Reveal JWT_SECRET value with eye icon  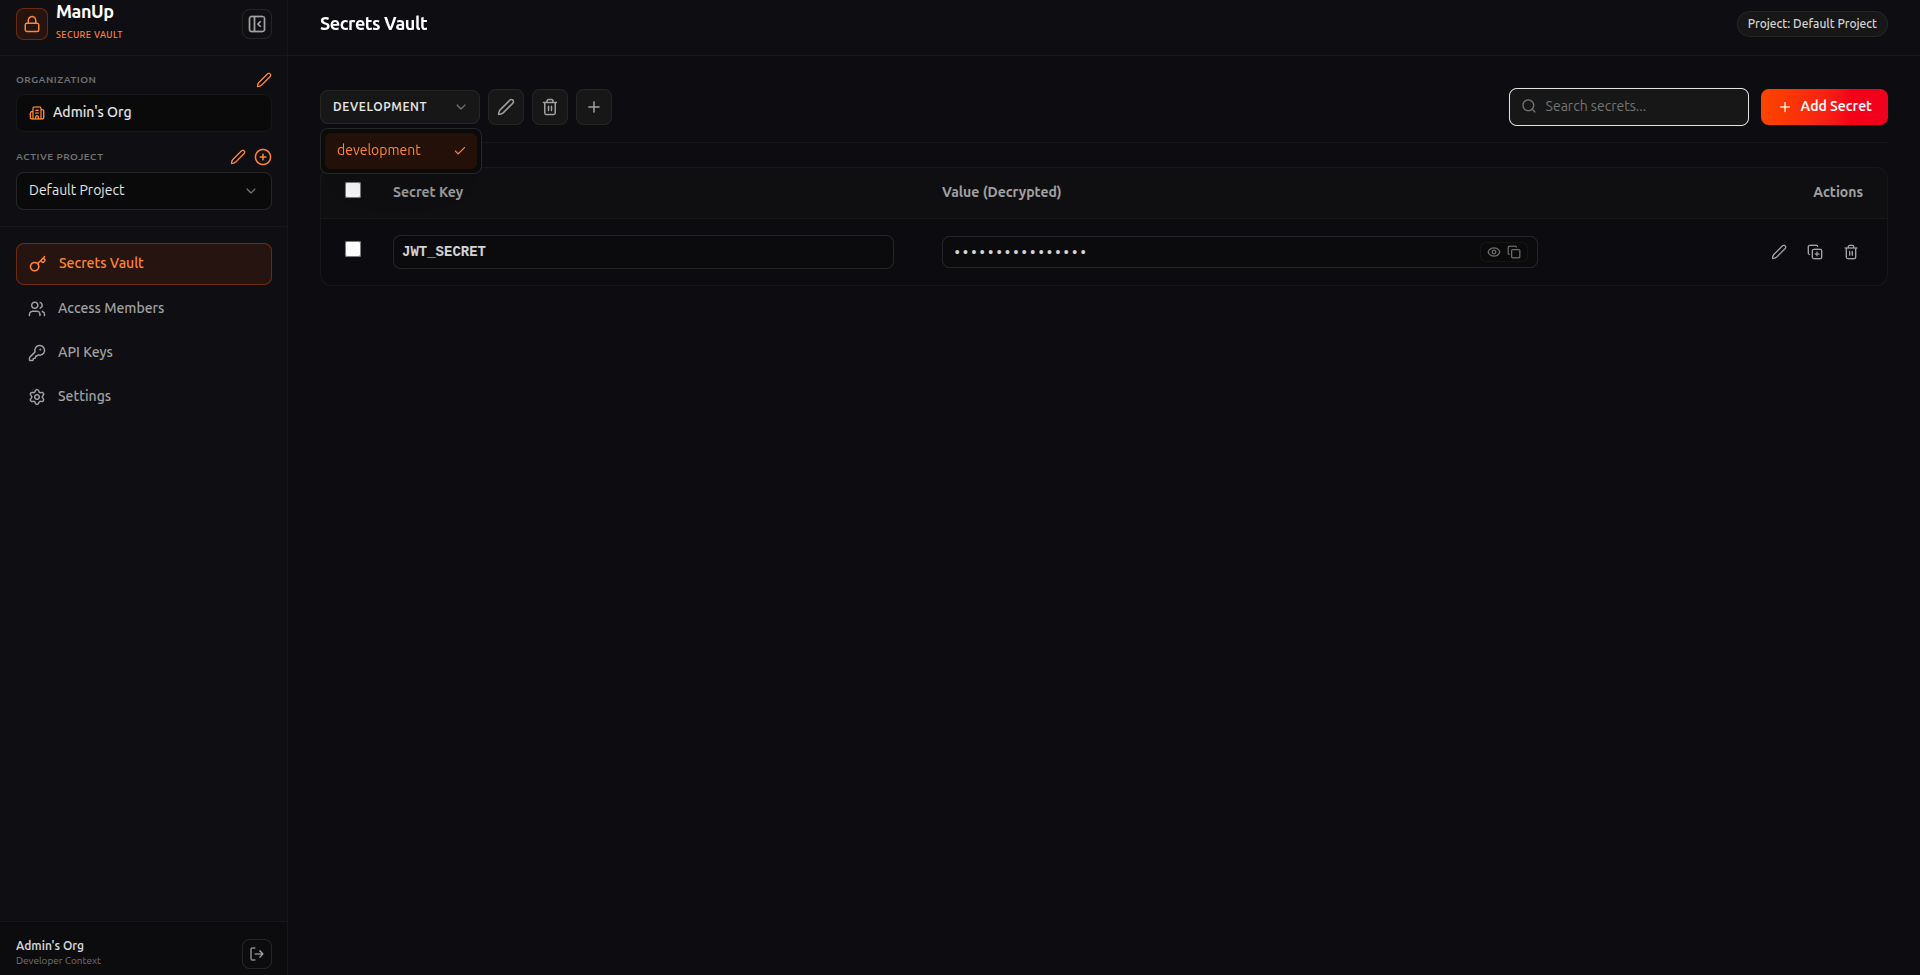click(1494, 252)
